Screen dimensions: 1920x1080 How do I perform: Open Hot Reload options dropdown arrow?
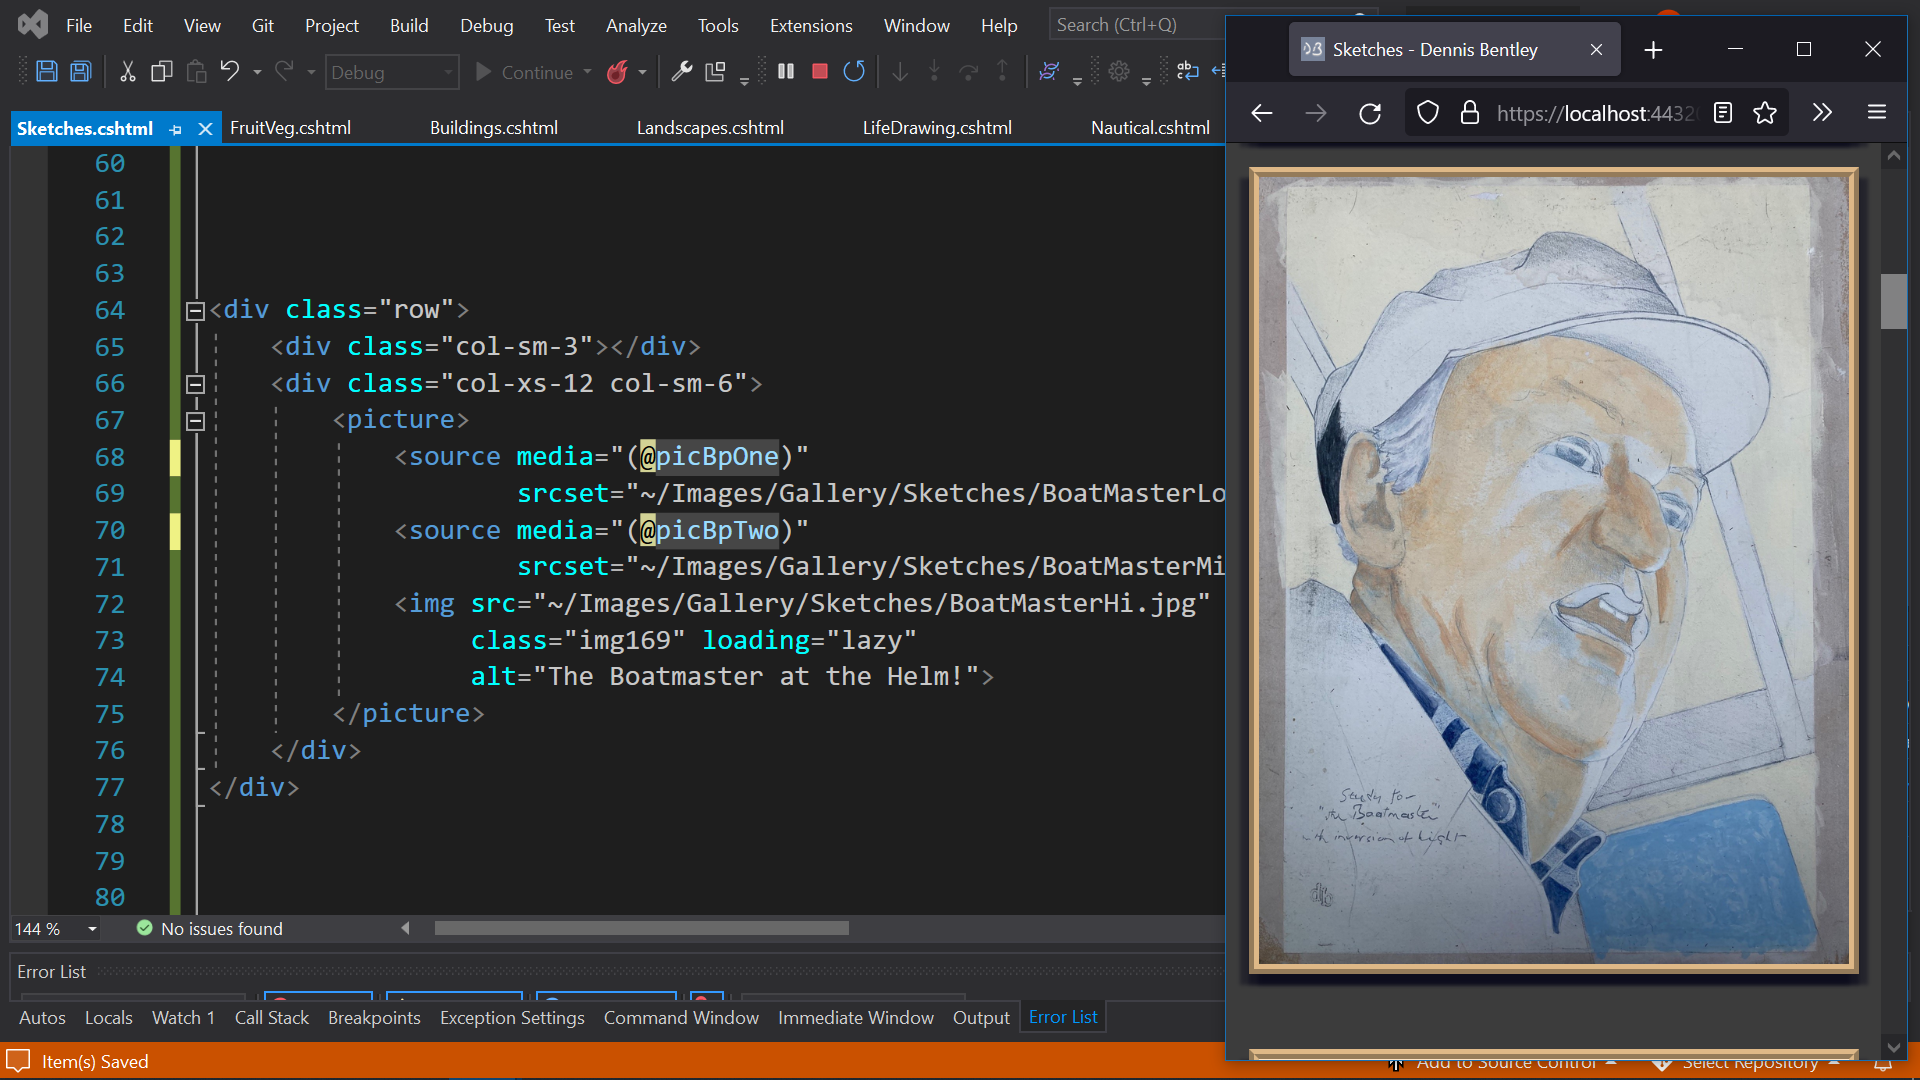[x=642, y=72]
